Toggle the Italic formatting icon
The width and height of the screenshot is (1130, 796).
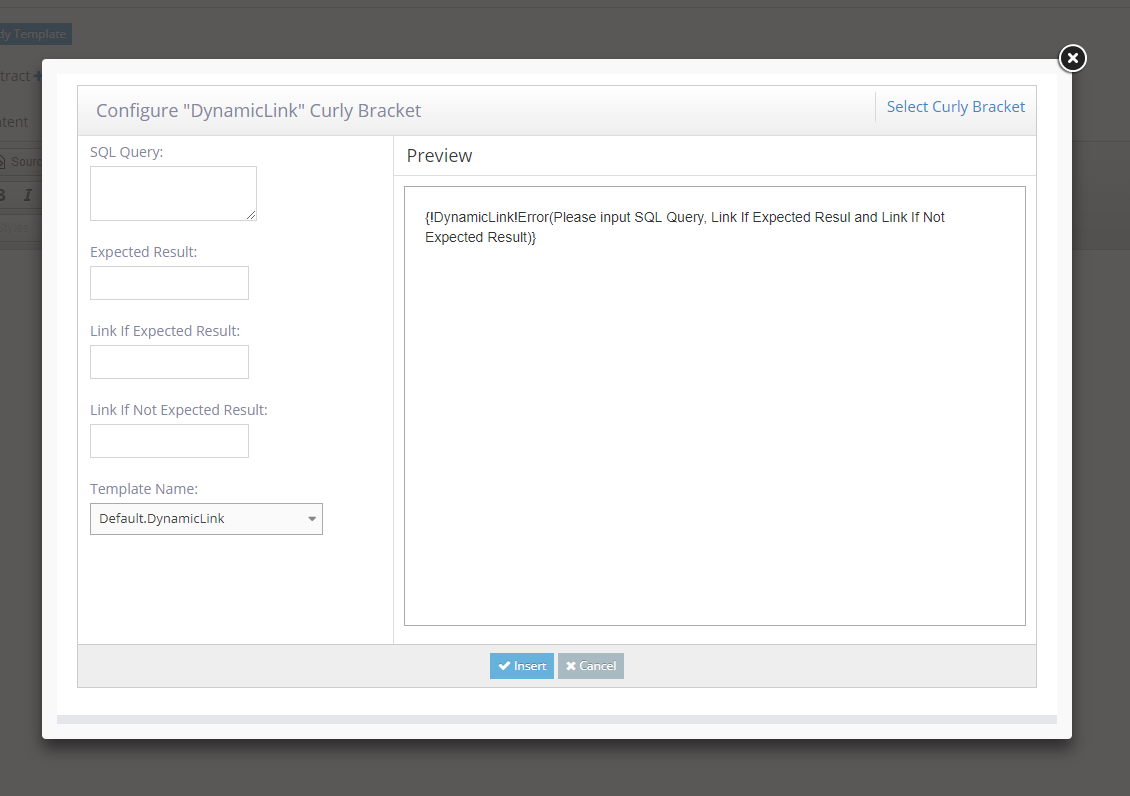point(28,195)
